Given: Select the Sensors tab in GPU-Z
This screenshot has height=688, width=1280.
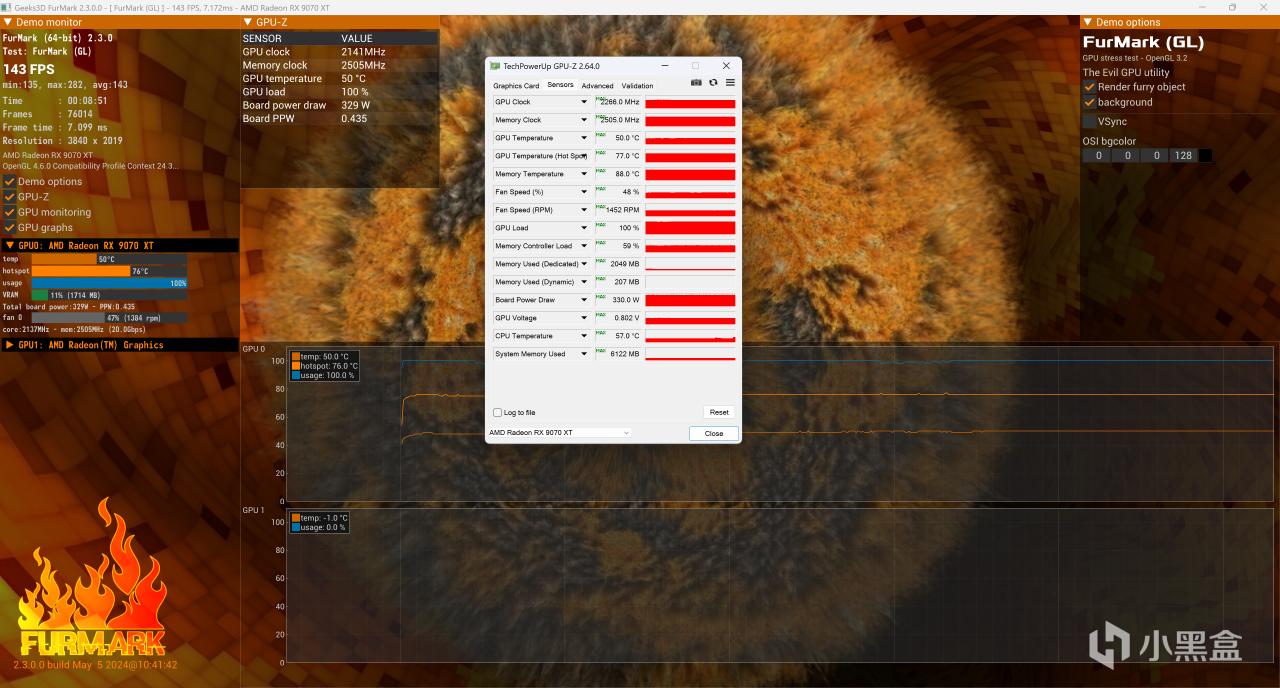Looking at the screenshot, I should coord(560,85).
